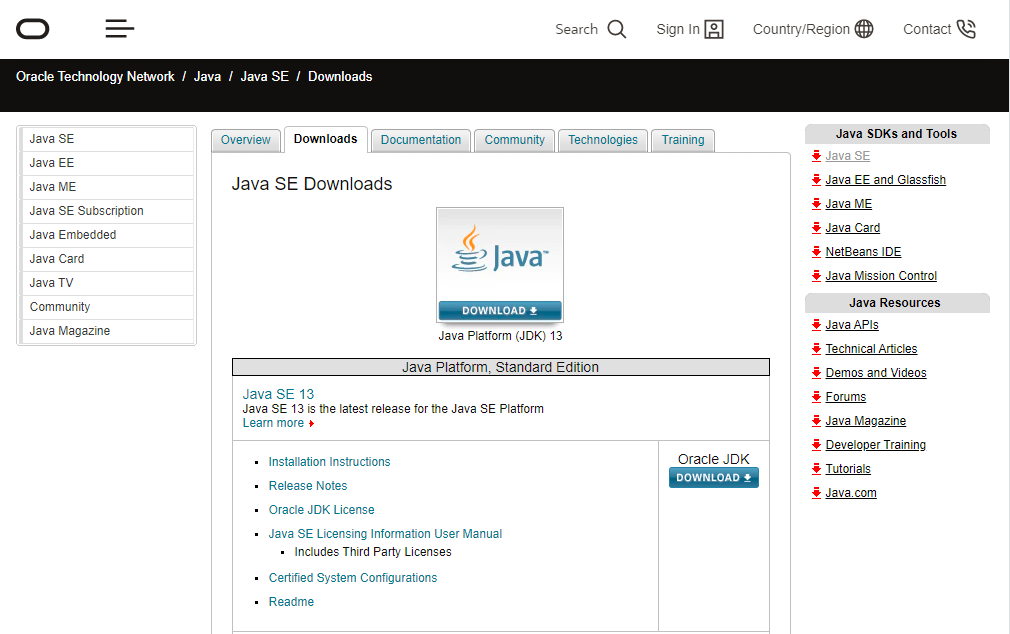Open the Documentation tab

[421, 140]
